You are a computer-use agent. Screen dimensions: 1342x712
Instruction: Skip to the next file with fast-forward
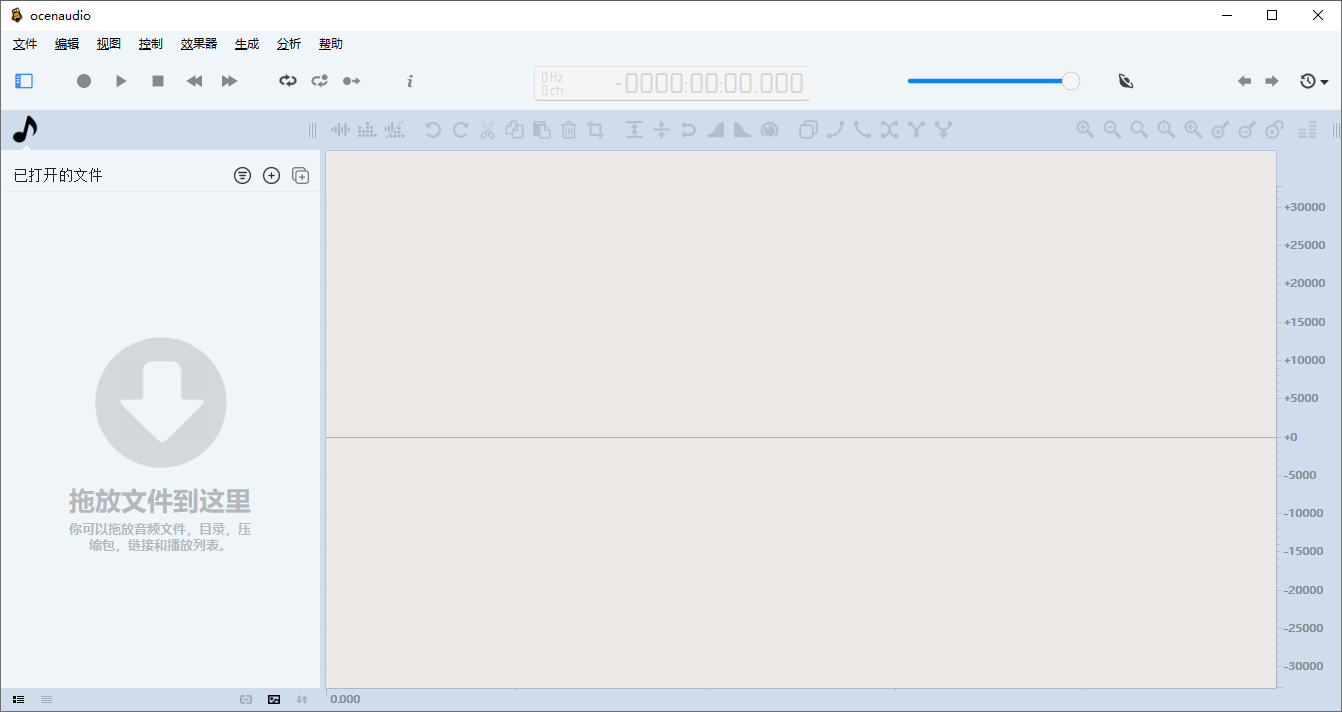pos(229,81)
